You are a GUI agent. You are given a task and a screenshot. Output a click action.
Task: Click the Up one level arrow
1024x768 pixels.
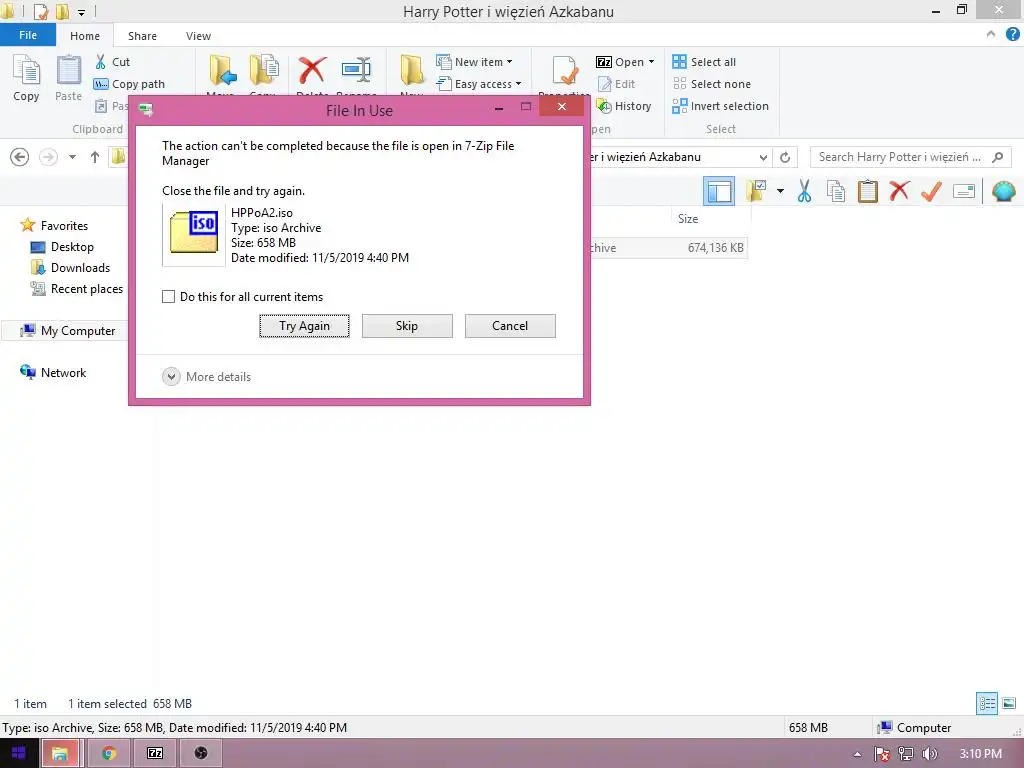pos(95,157)
